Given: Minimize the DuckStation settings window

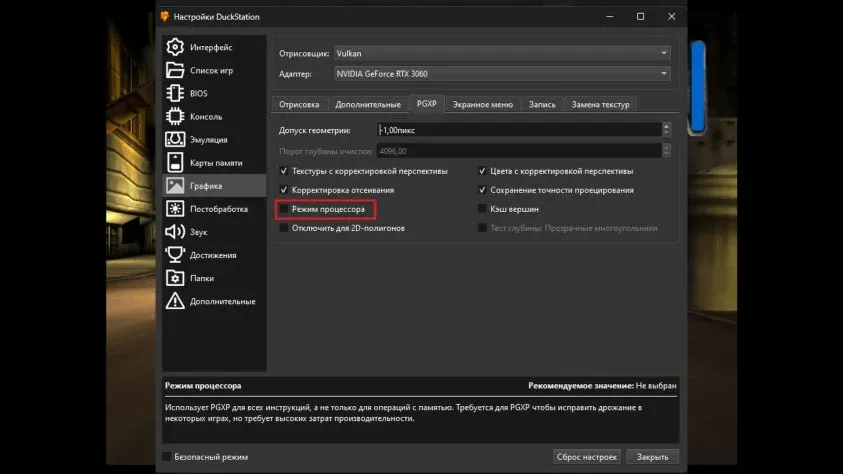Looking at the screenshot, I should (610, 17).
